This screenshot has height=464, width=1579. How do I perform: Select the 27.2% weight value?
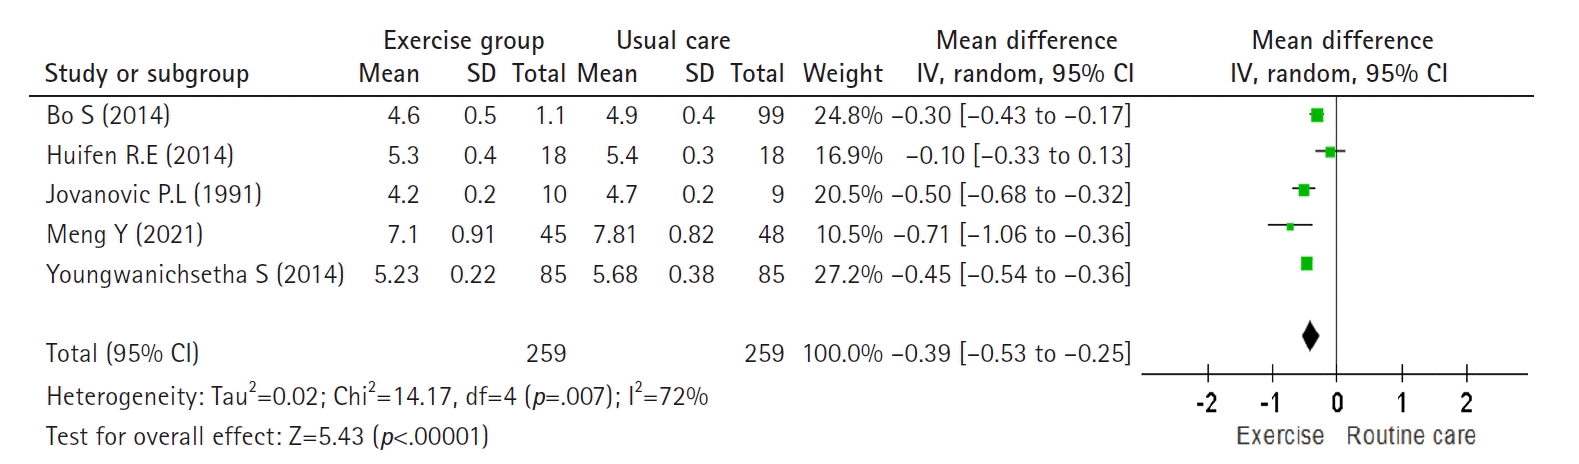(848, 274)
